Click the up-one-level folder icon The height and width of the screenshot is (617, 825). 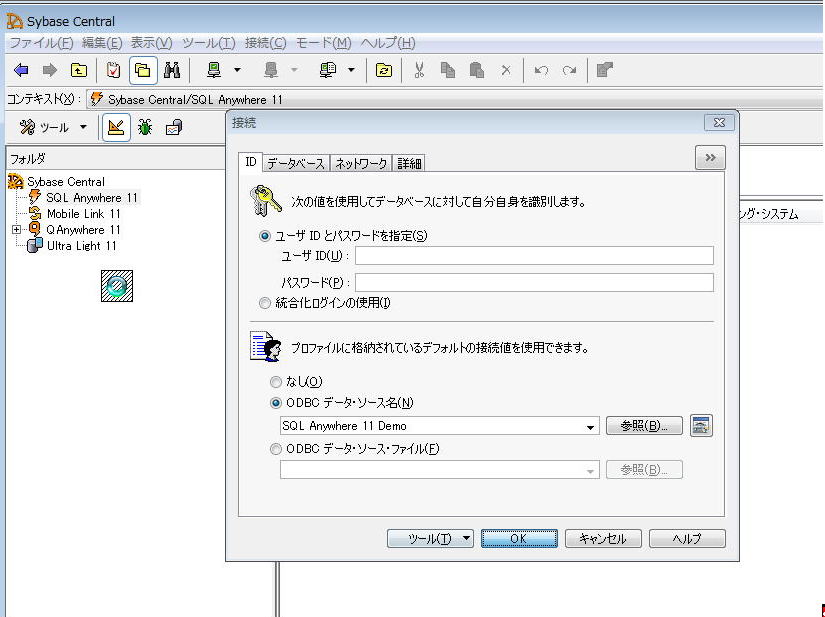(x=78, y=70)
